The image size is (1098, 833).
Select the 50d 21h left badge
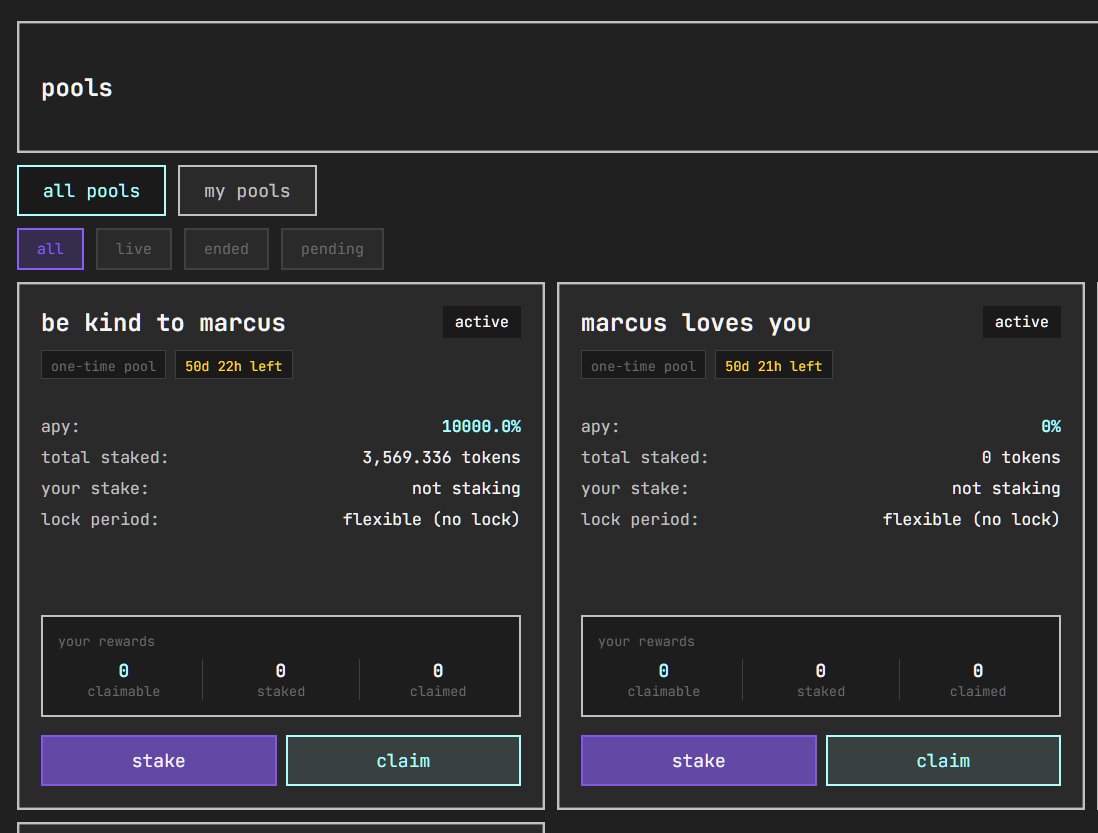click(774, 365)
